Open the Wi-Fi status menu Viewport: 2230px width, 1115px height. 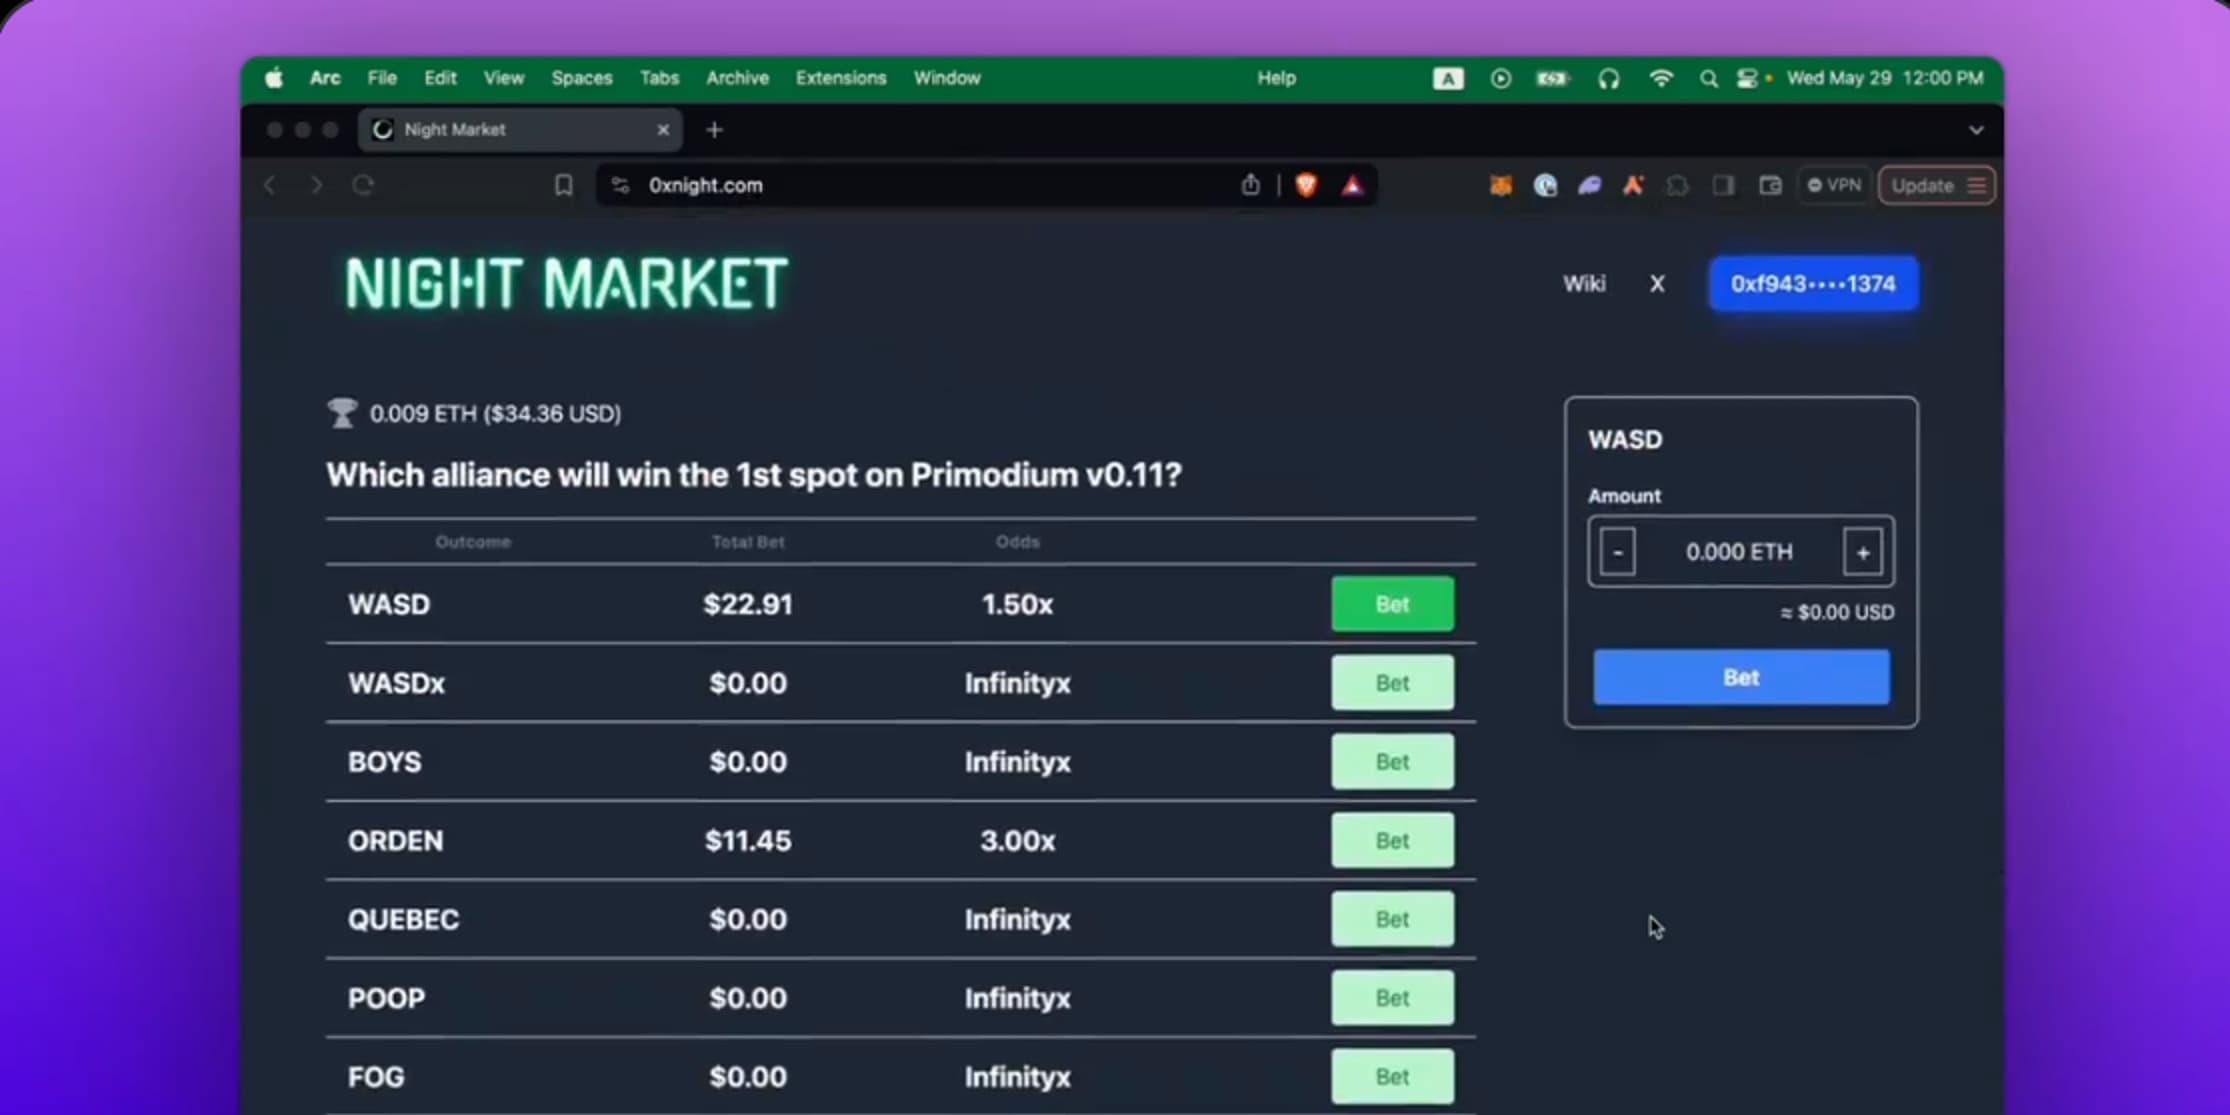tap(1661, 78)
